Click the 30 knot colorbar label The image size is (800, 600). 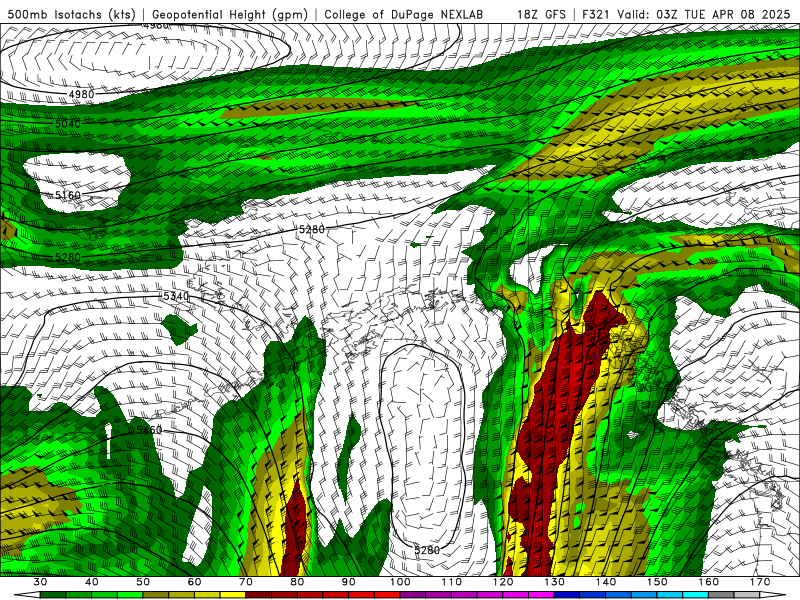click(x=40, y=582)
